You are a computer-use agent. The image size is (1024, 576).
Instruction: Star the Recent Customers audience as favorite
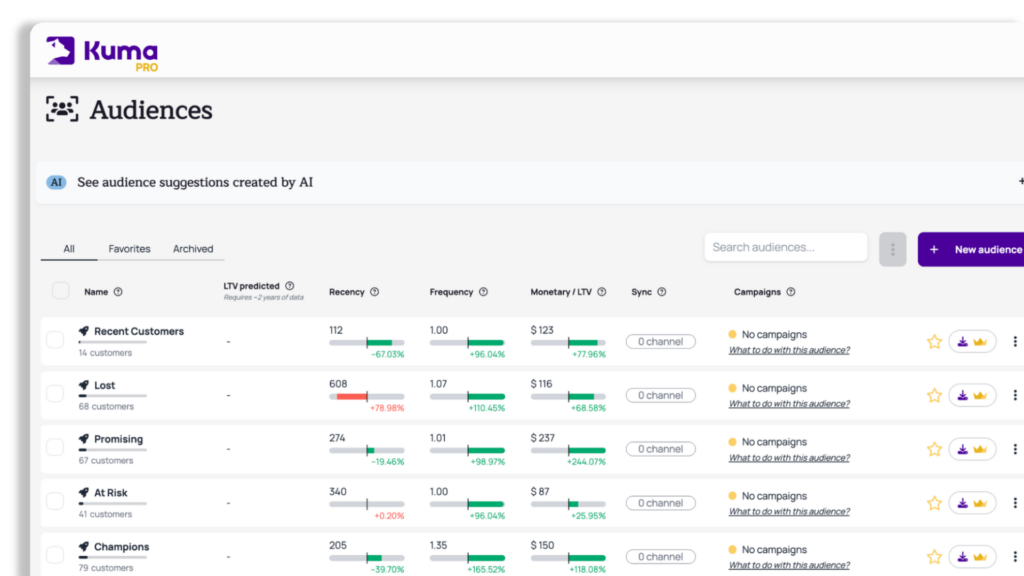934,342
